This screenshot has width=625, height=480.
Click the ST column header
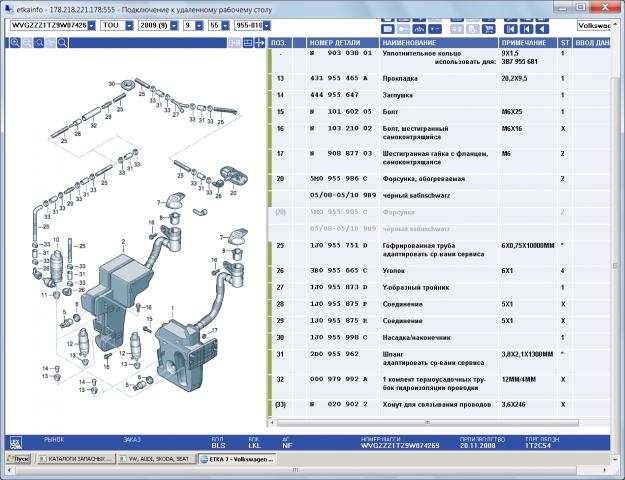point(565,43)
